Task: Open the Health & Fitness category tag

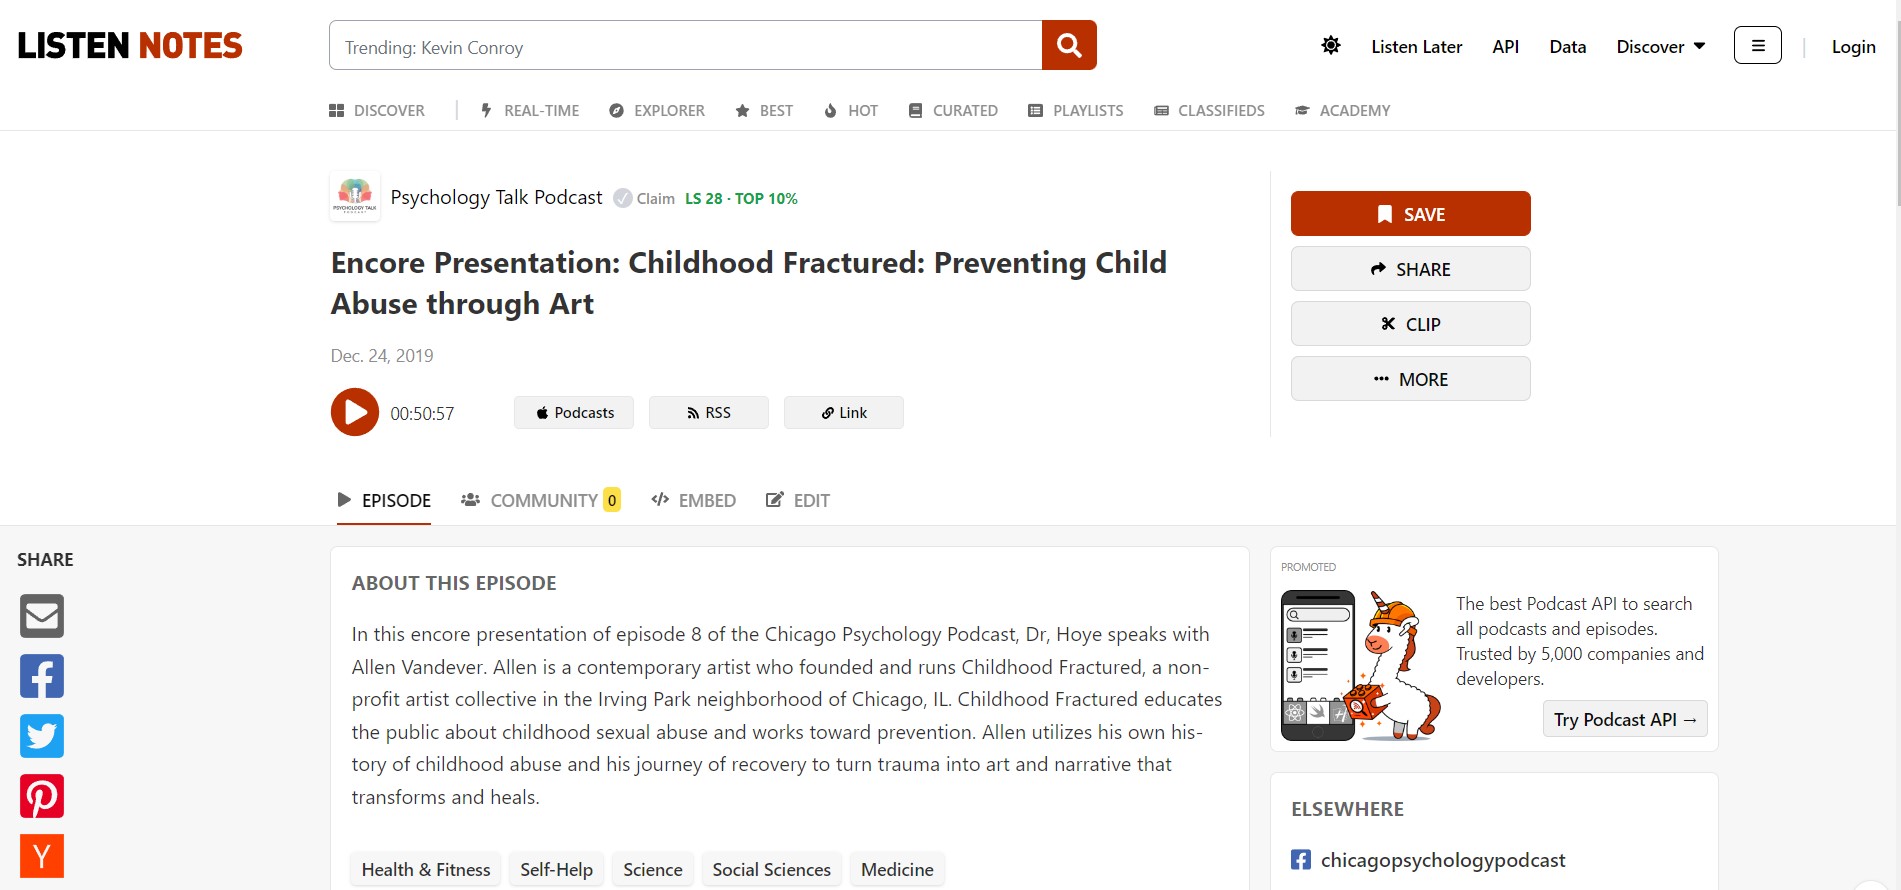Action: [426, 870]
